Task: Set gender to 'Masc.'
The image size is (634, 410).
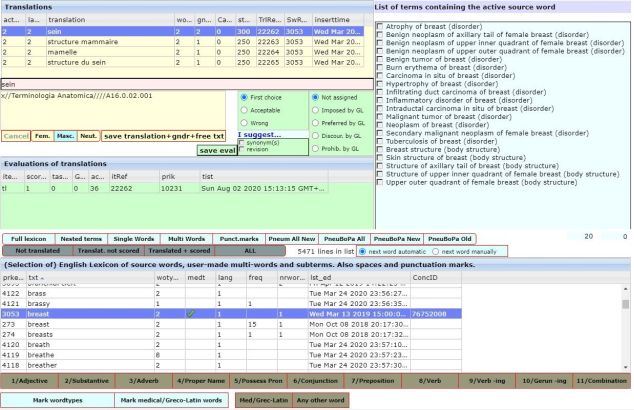Action: click(68, 135)
